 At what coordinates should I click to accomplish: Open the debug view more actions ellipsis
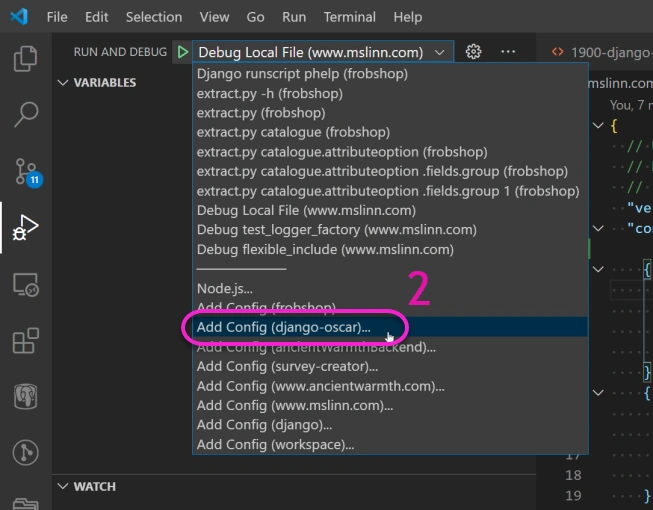[508, 52]
